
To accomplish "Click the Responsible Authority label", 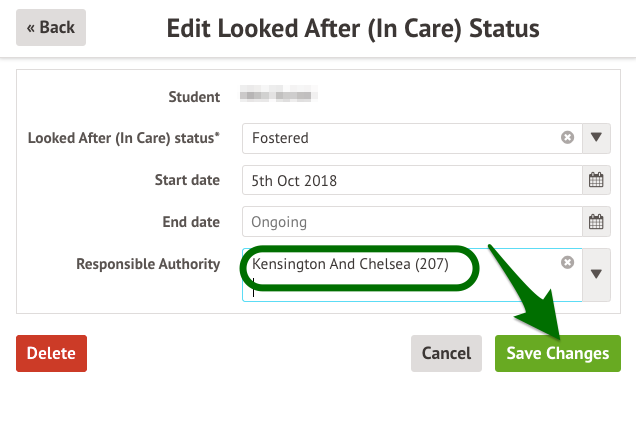I will [x=148, y=264].
